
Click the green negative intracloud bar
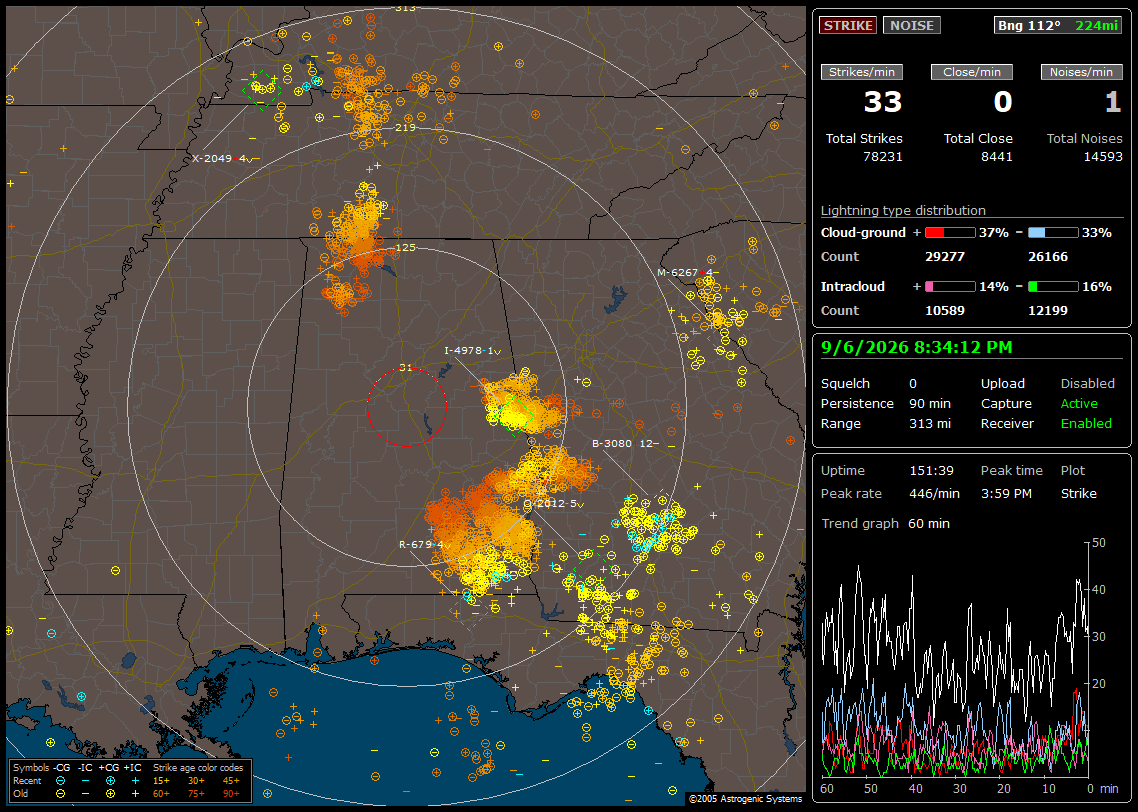(x=1053, y=287)
